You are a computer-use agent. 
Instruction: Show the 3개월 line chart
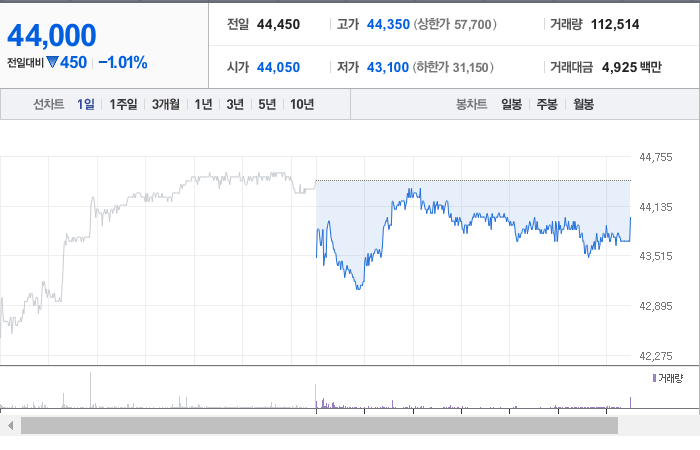click(x=166, y=104)
